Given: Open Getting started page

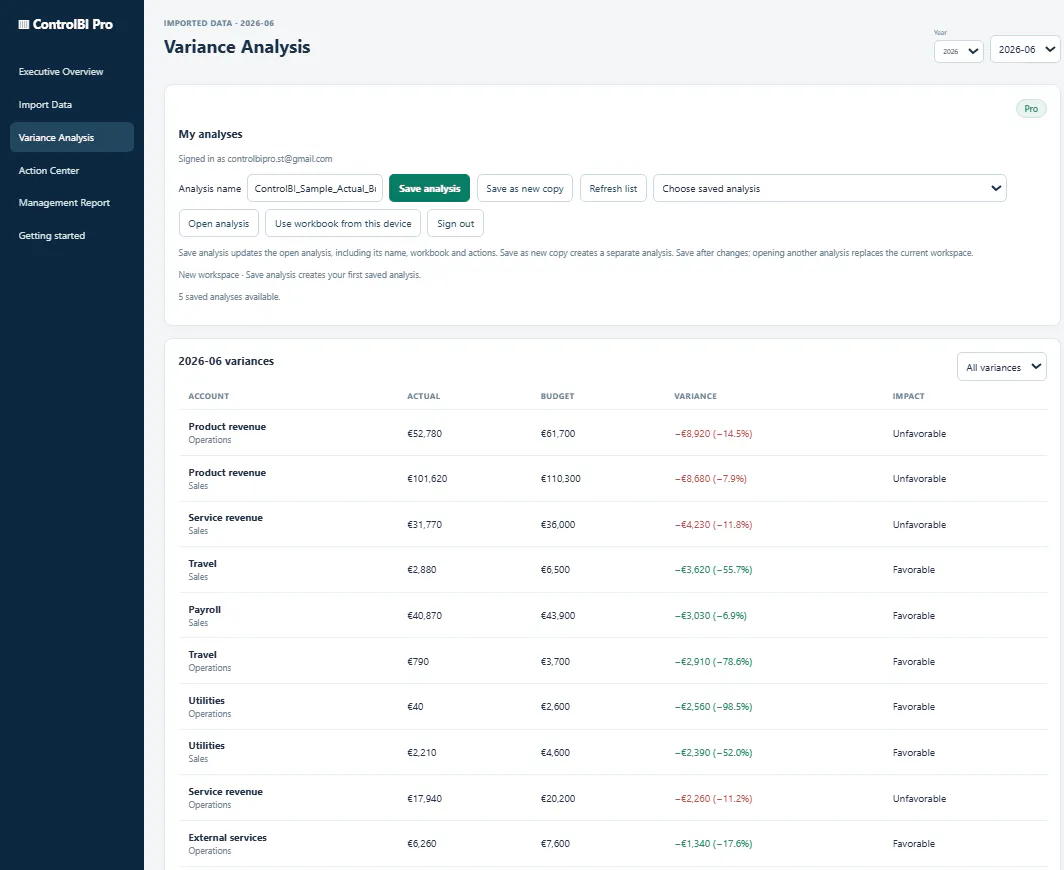Looking at the screenshot, I should click(x=52, y=235).
